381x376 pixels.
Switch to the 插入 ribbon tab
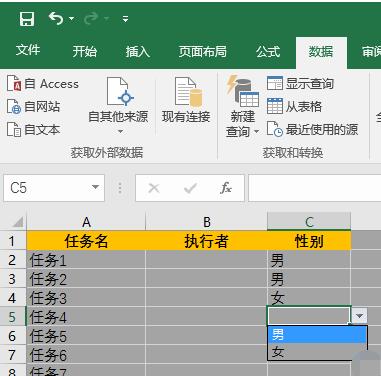coord(137,51)
